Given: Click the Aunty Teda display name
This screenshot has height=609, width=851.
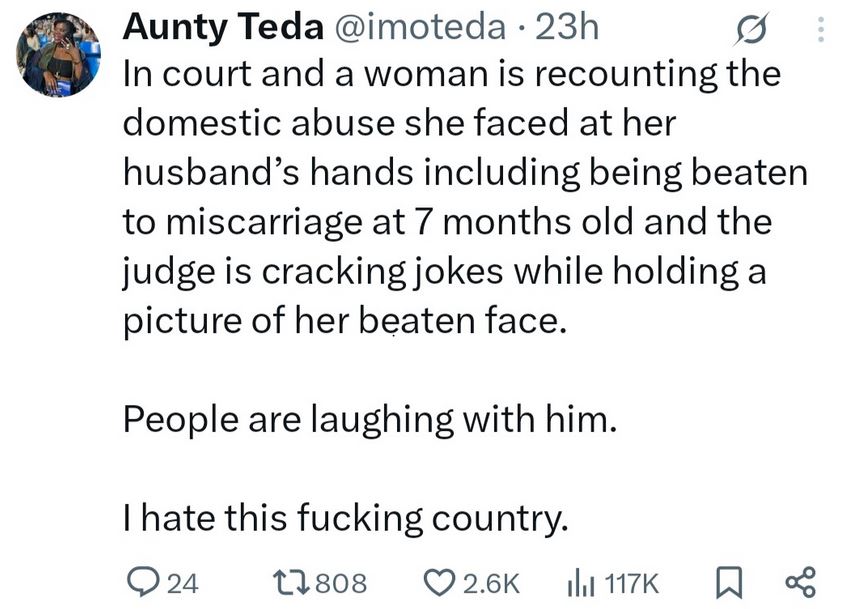Looking at the screenshot, I should pyautogui.click(x=223, y=27).
